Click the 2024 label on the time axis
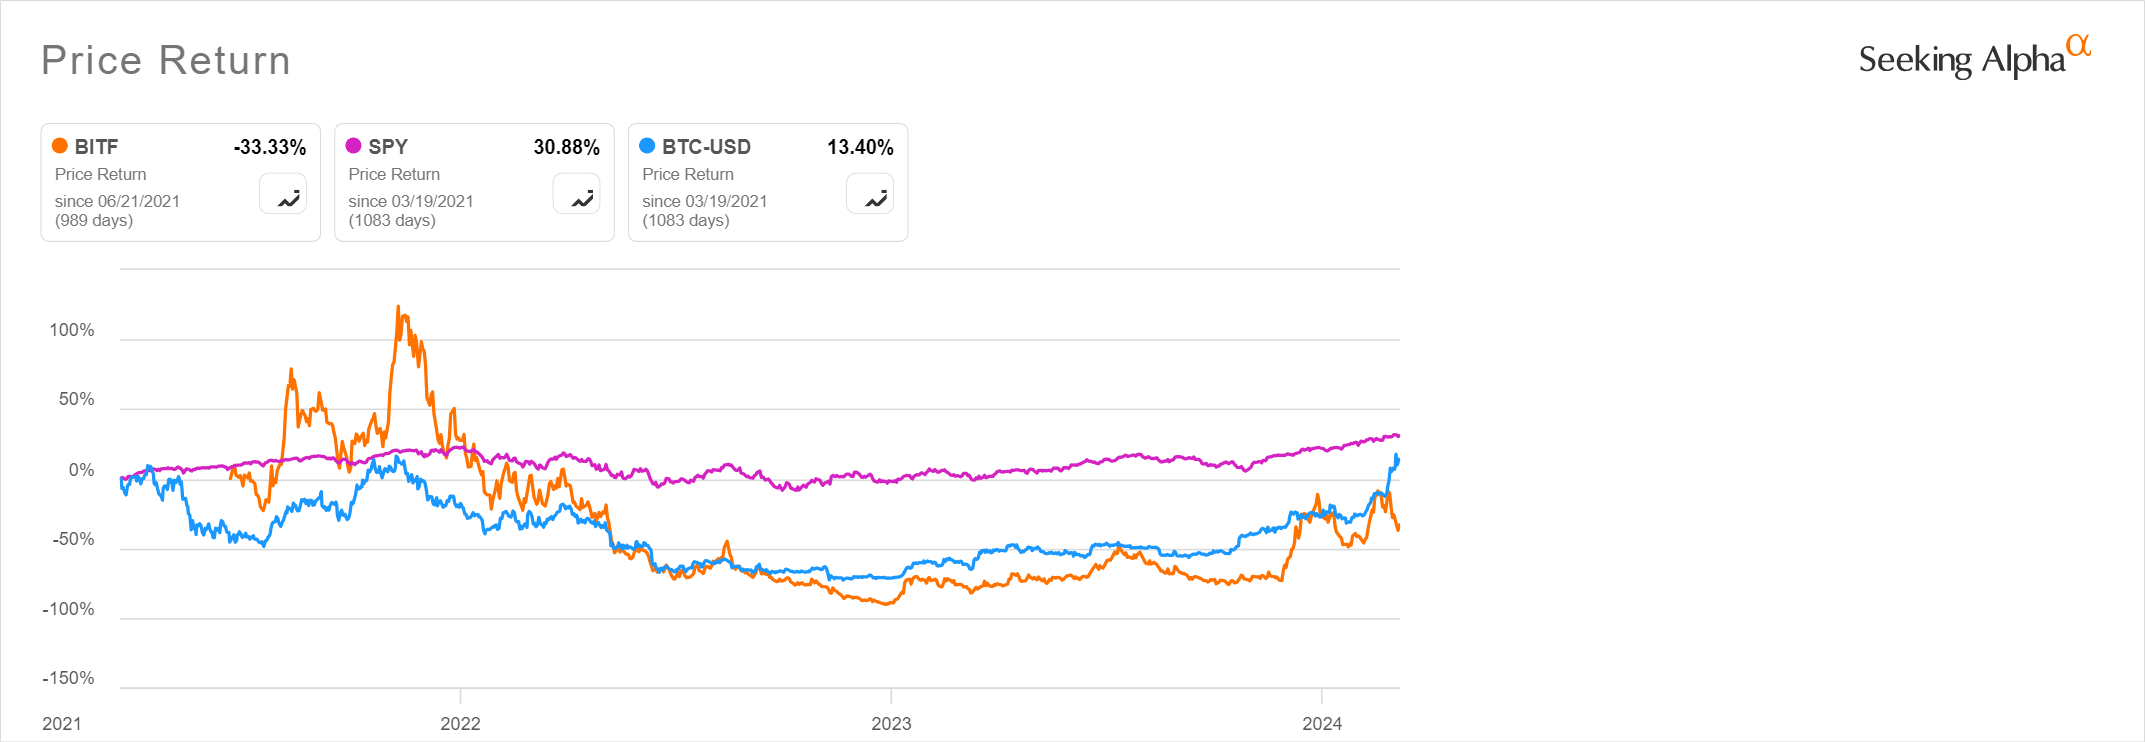This screenshot has height=742, width=2145. [1322, 723]
